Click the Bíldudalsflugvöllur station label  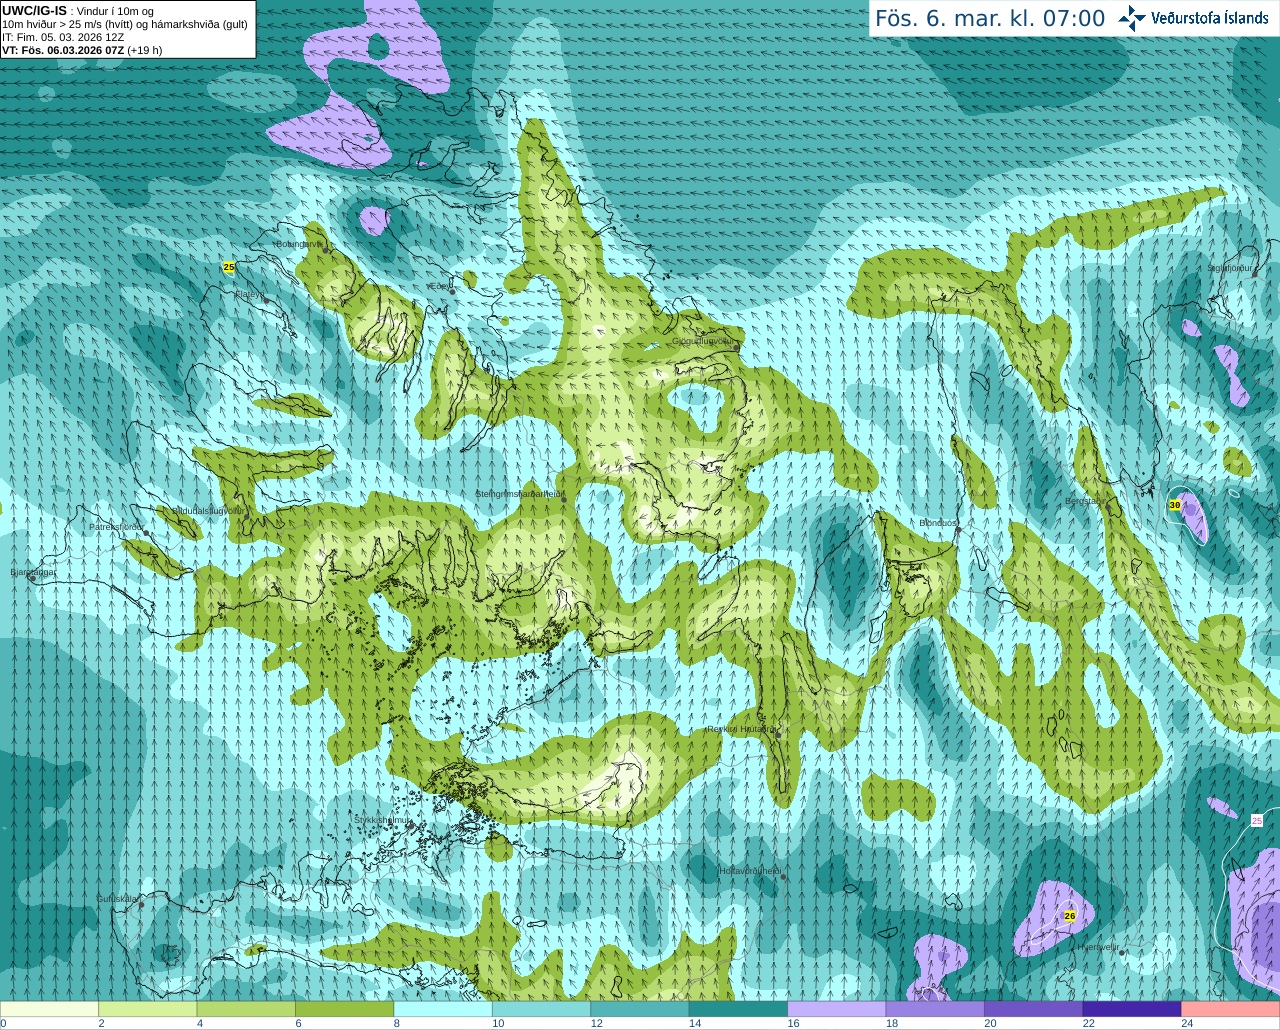coord(209,510)
